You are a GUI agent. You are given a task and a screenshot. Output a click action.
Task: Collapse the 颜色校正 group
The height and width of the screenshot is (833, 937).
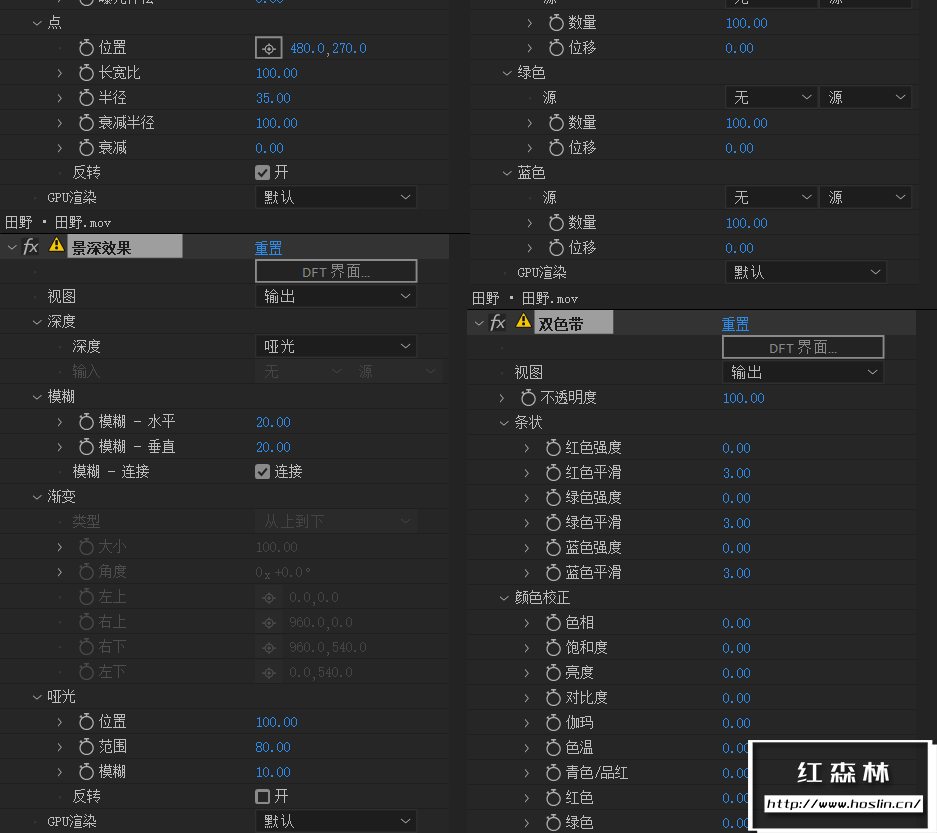(504, 598)
